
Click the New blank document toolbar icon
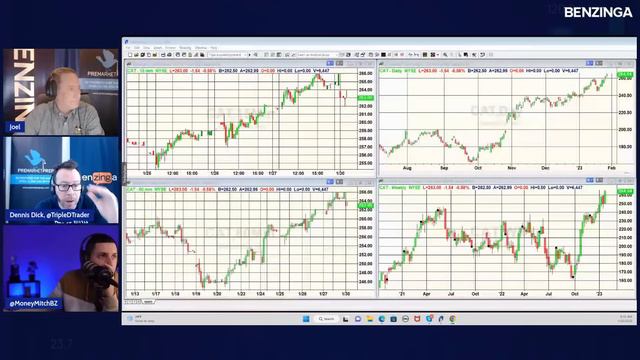(130, 55)
